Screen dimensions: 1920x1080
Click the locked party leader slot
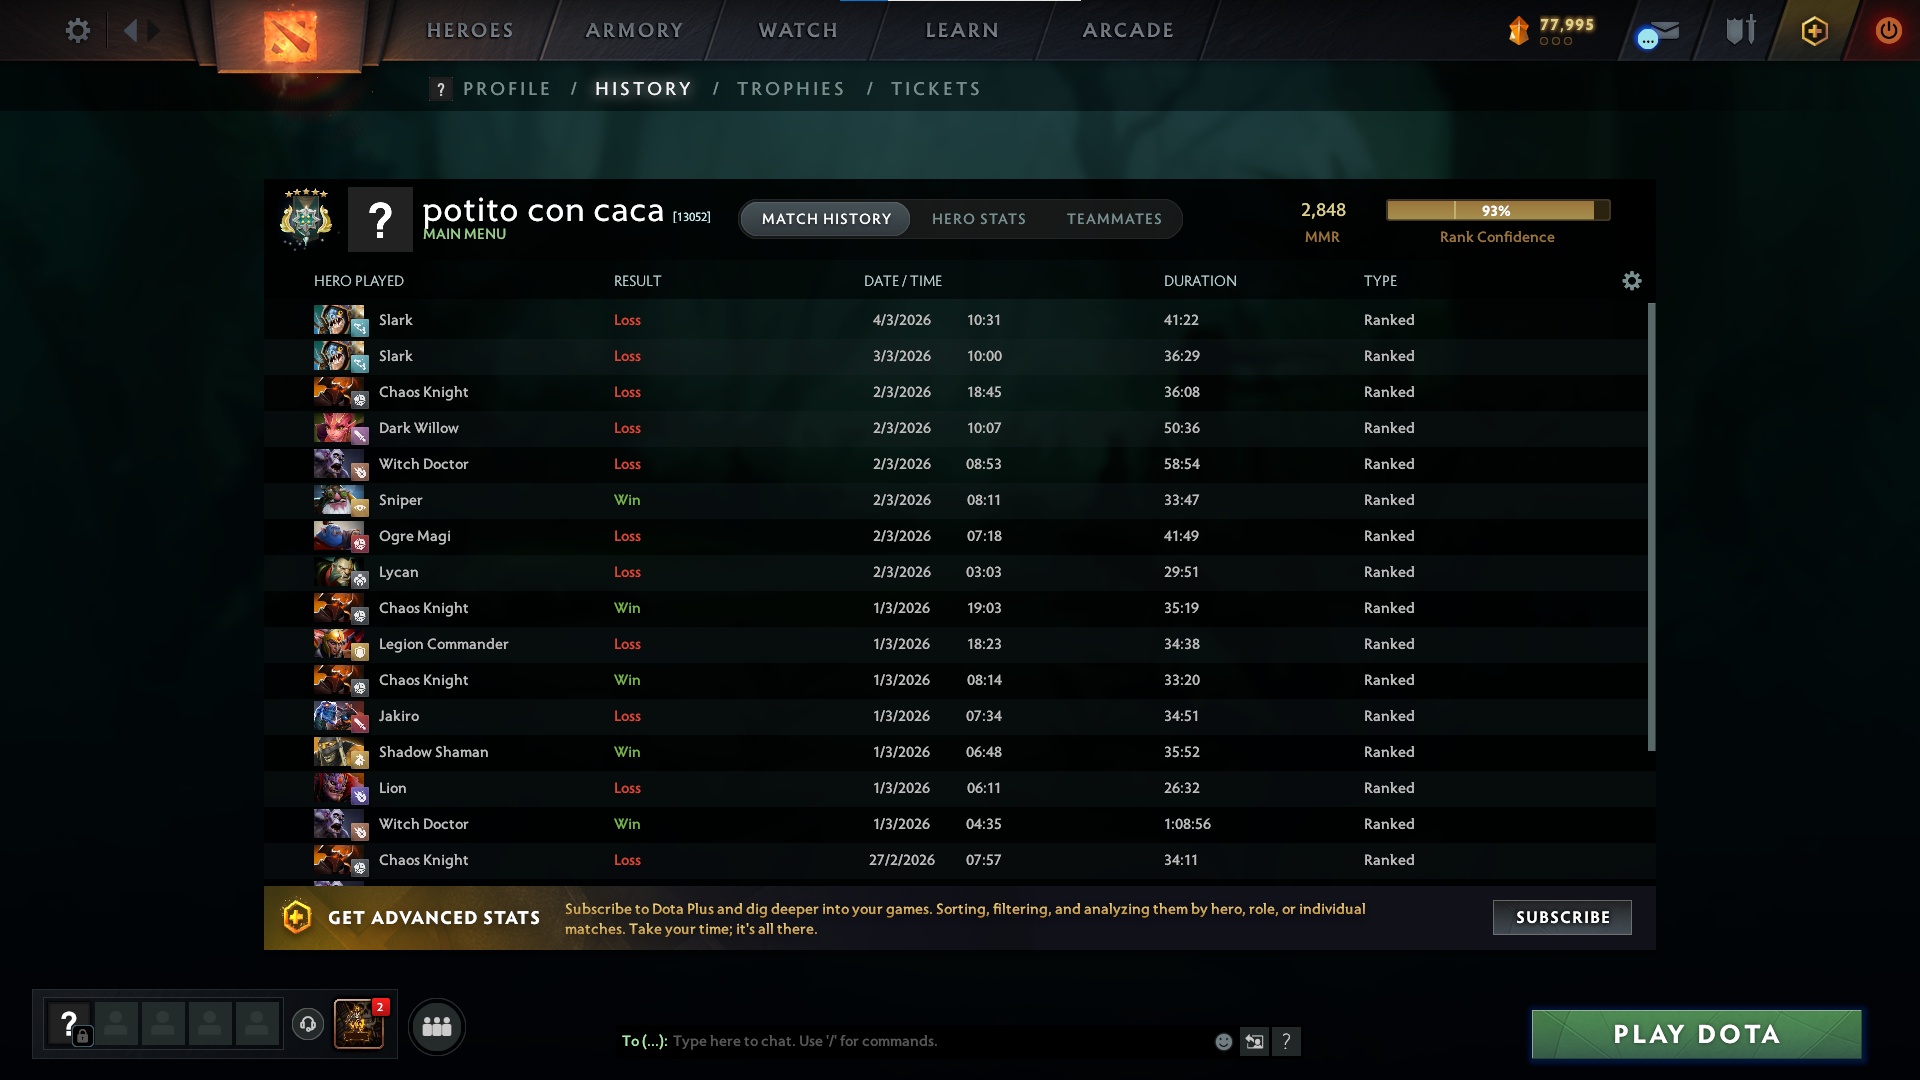click(70, 1025)
